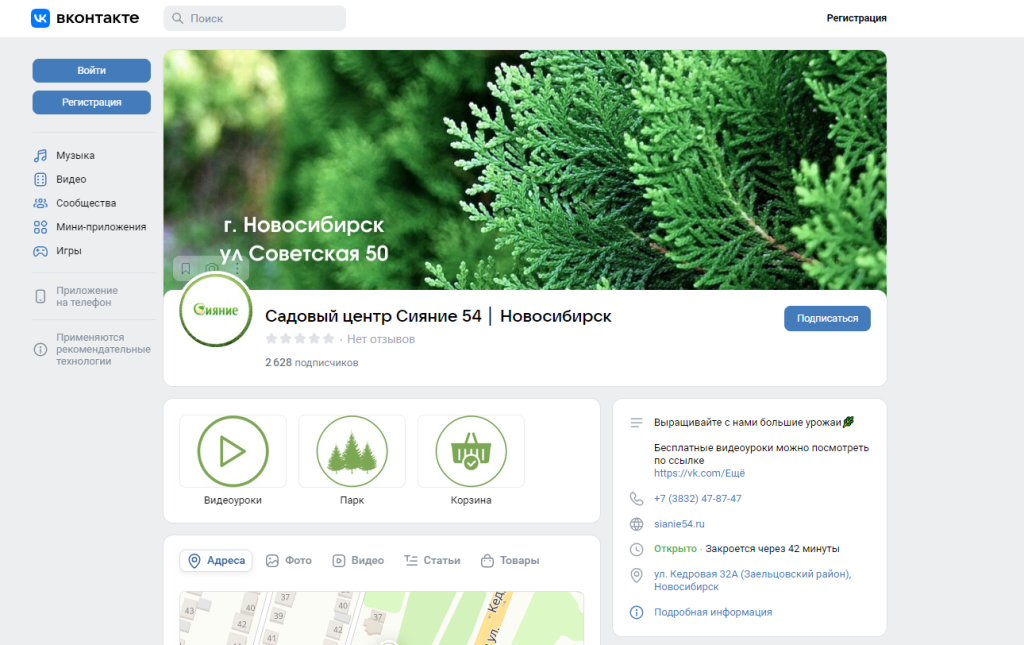This screenshot has width=1024, height=645.
Task: Open the Музыка music note icon
Action: tap(40, 155)
